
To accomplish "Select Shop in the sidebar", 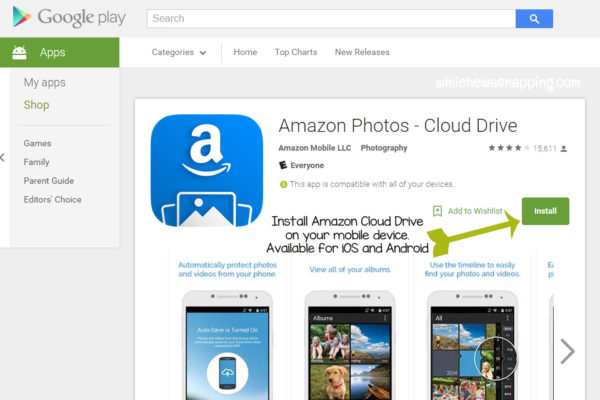I will pyautogui.click(x=36, y=104).
